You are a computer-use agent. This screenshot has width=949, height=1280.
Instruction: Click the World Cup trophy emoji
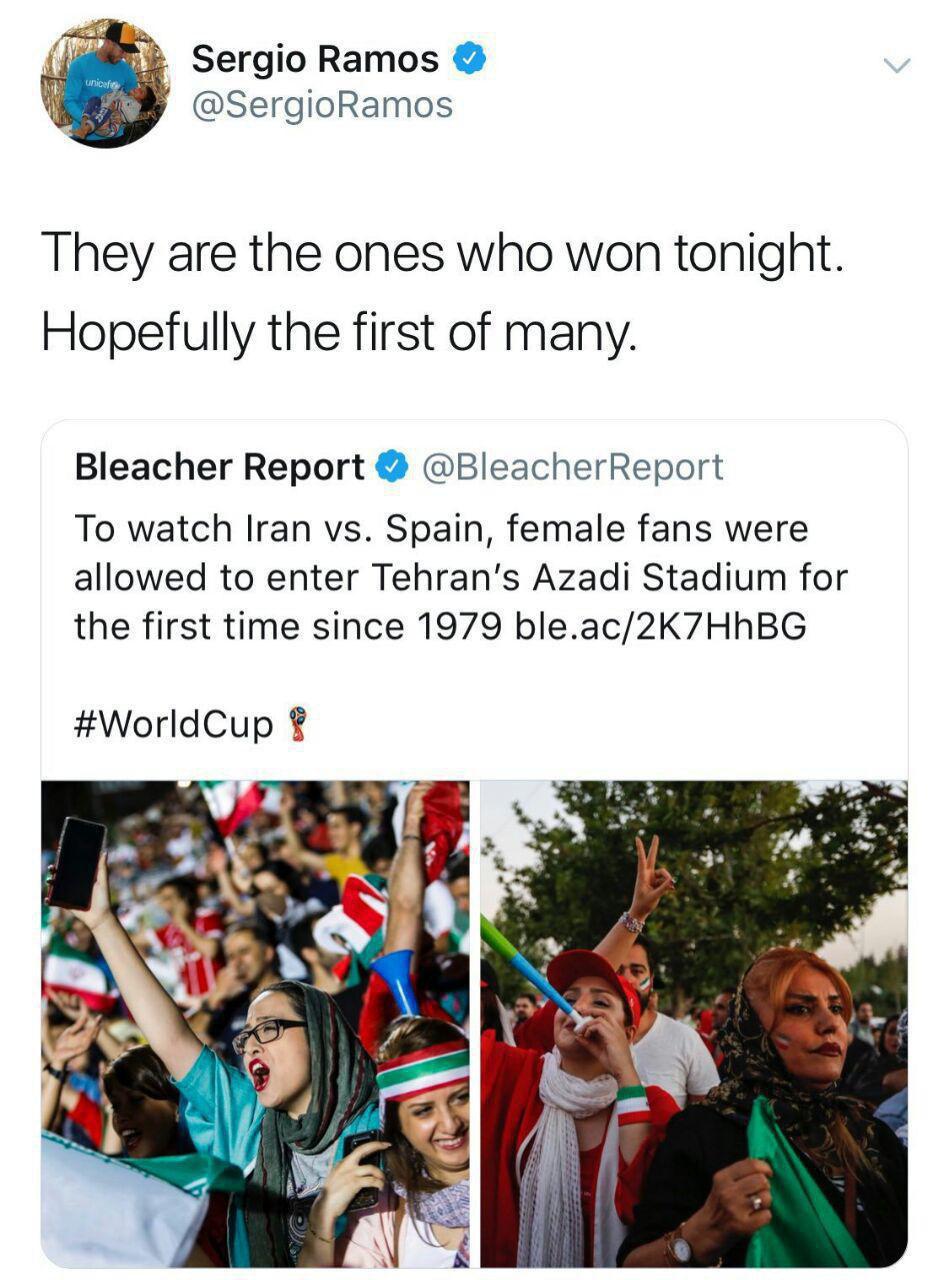click(x=296, y=723)
